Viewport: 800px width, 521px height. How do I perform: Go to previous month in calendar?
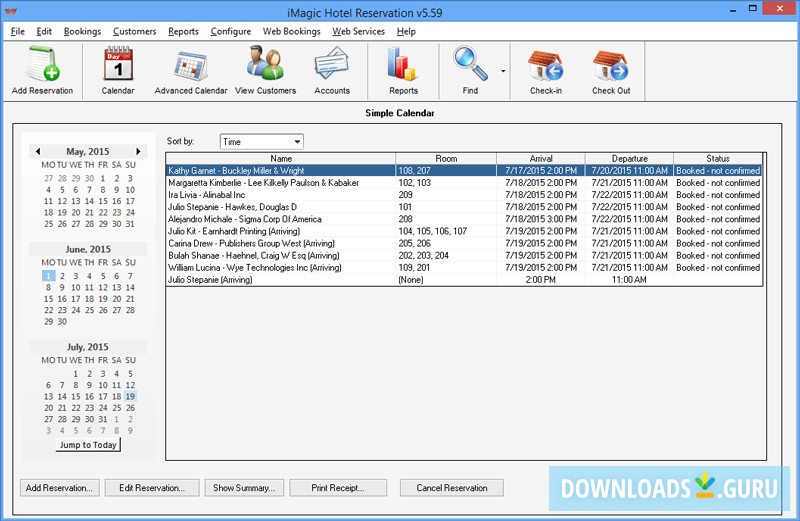pos(38,152)
